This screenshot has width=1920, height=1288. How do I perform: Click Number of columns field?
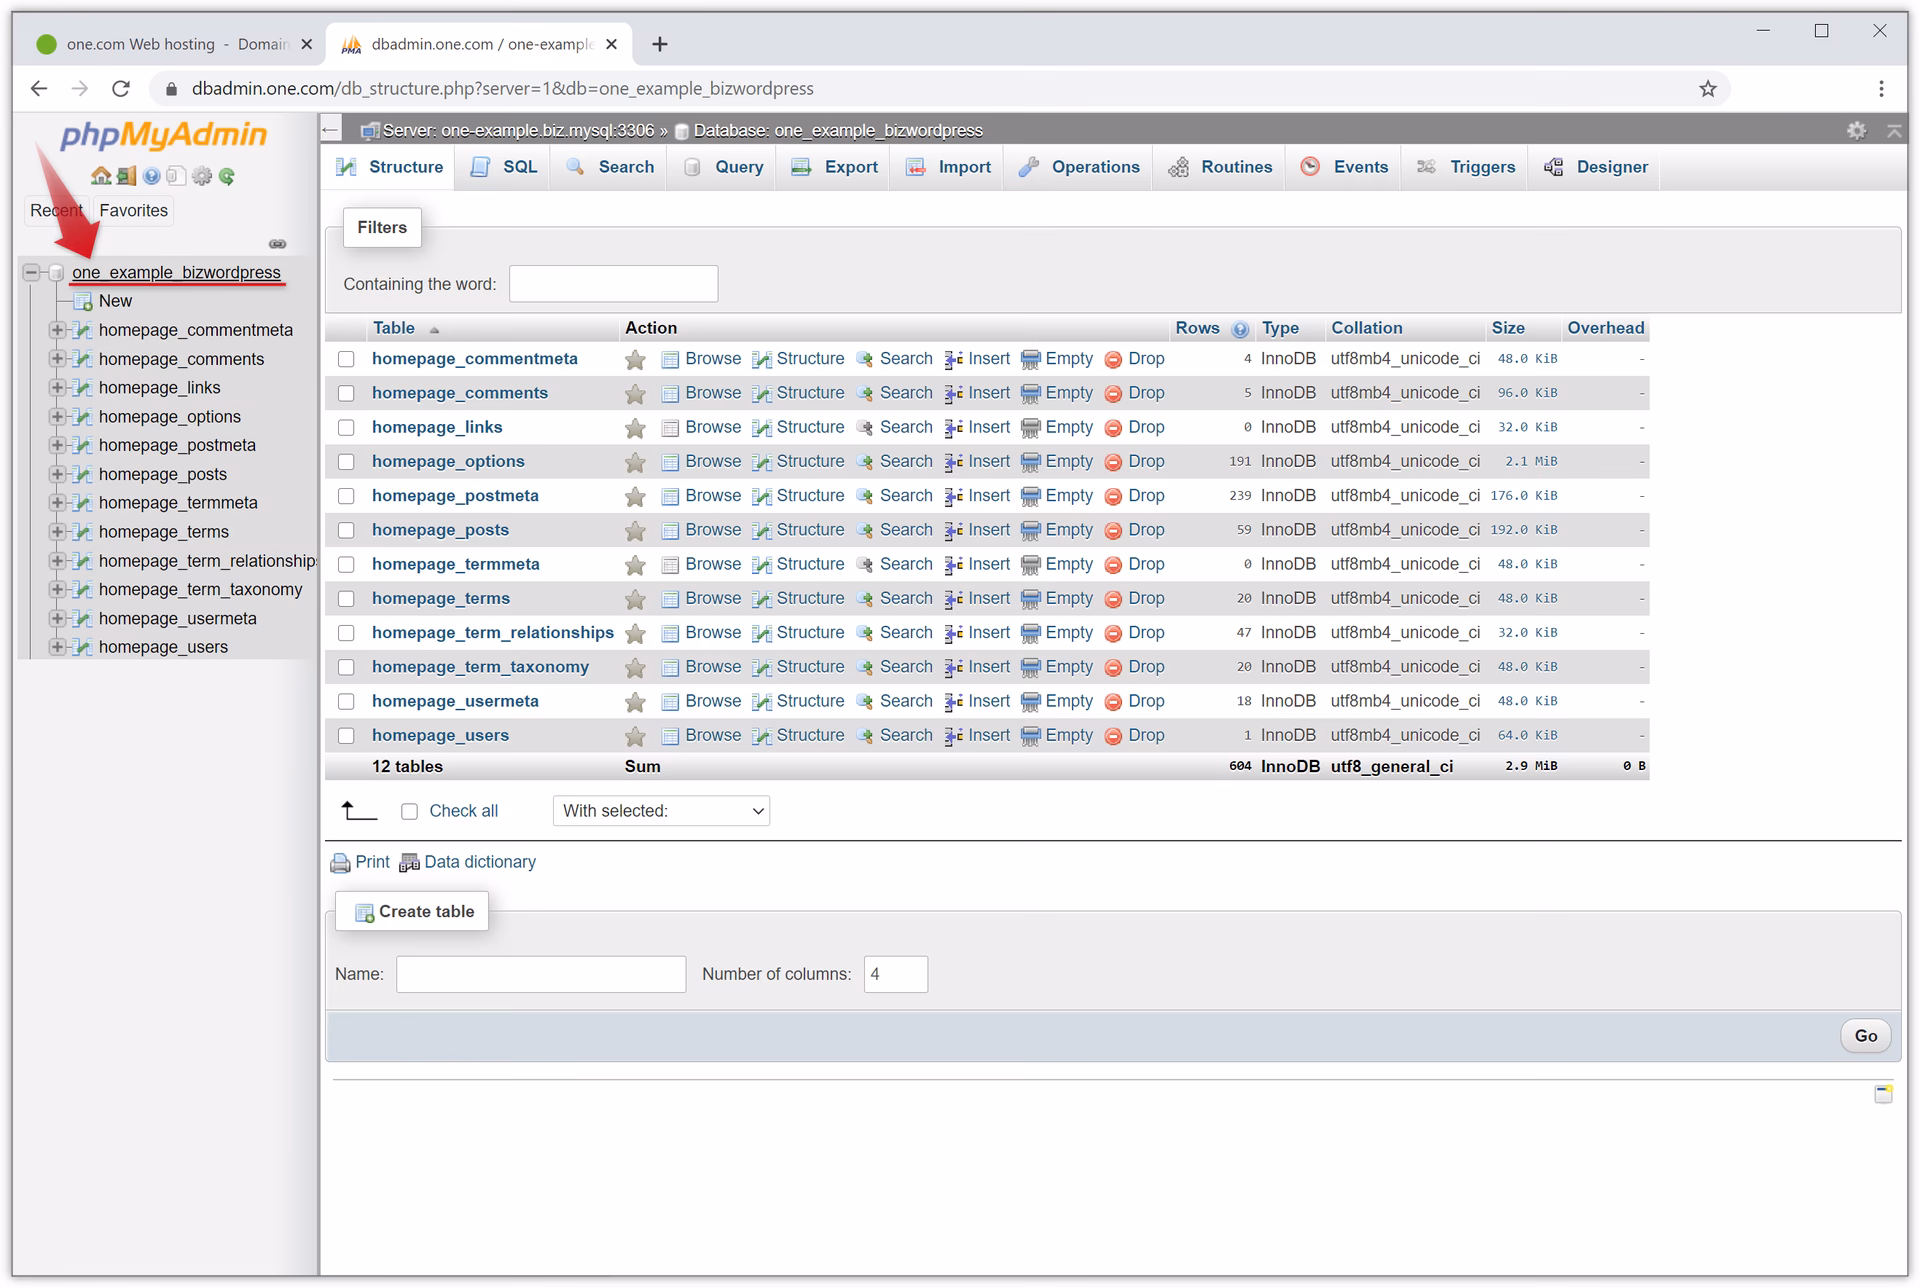[895, 974]
